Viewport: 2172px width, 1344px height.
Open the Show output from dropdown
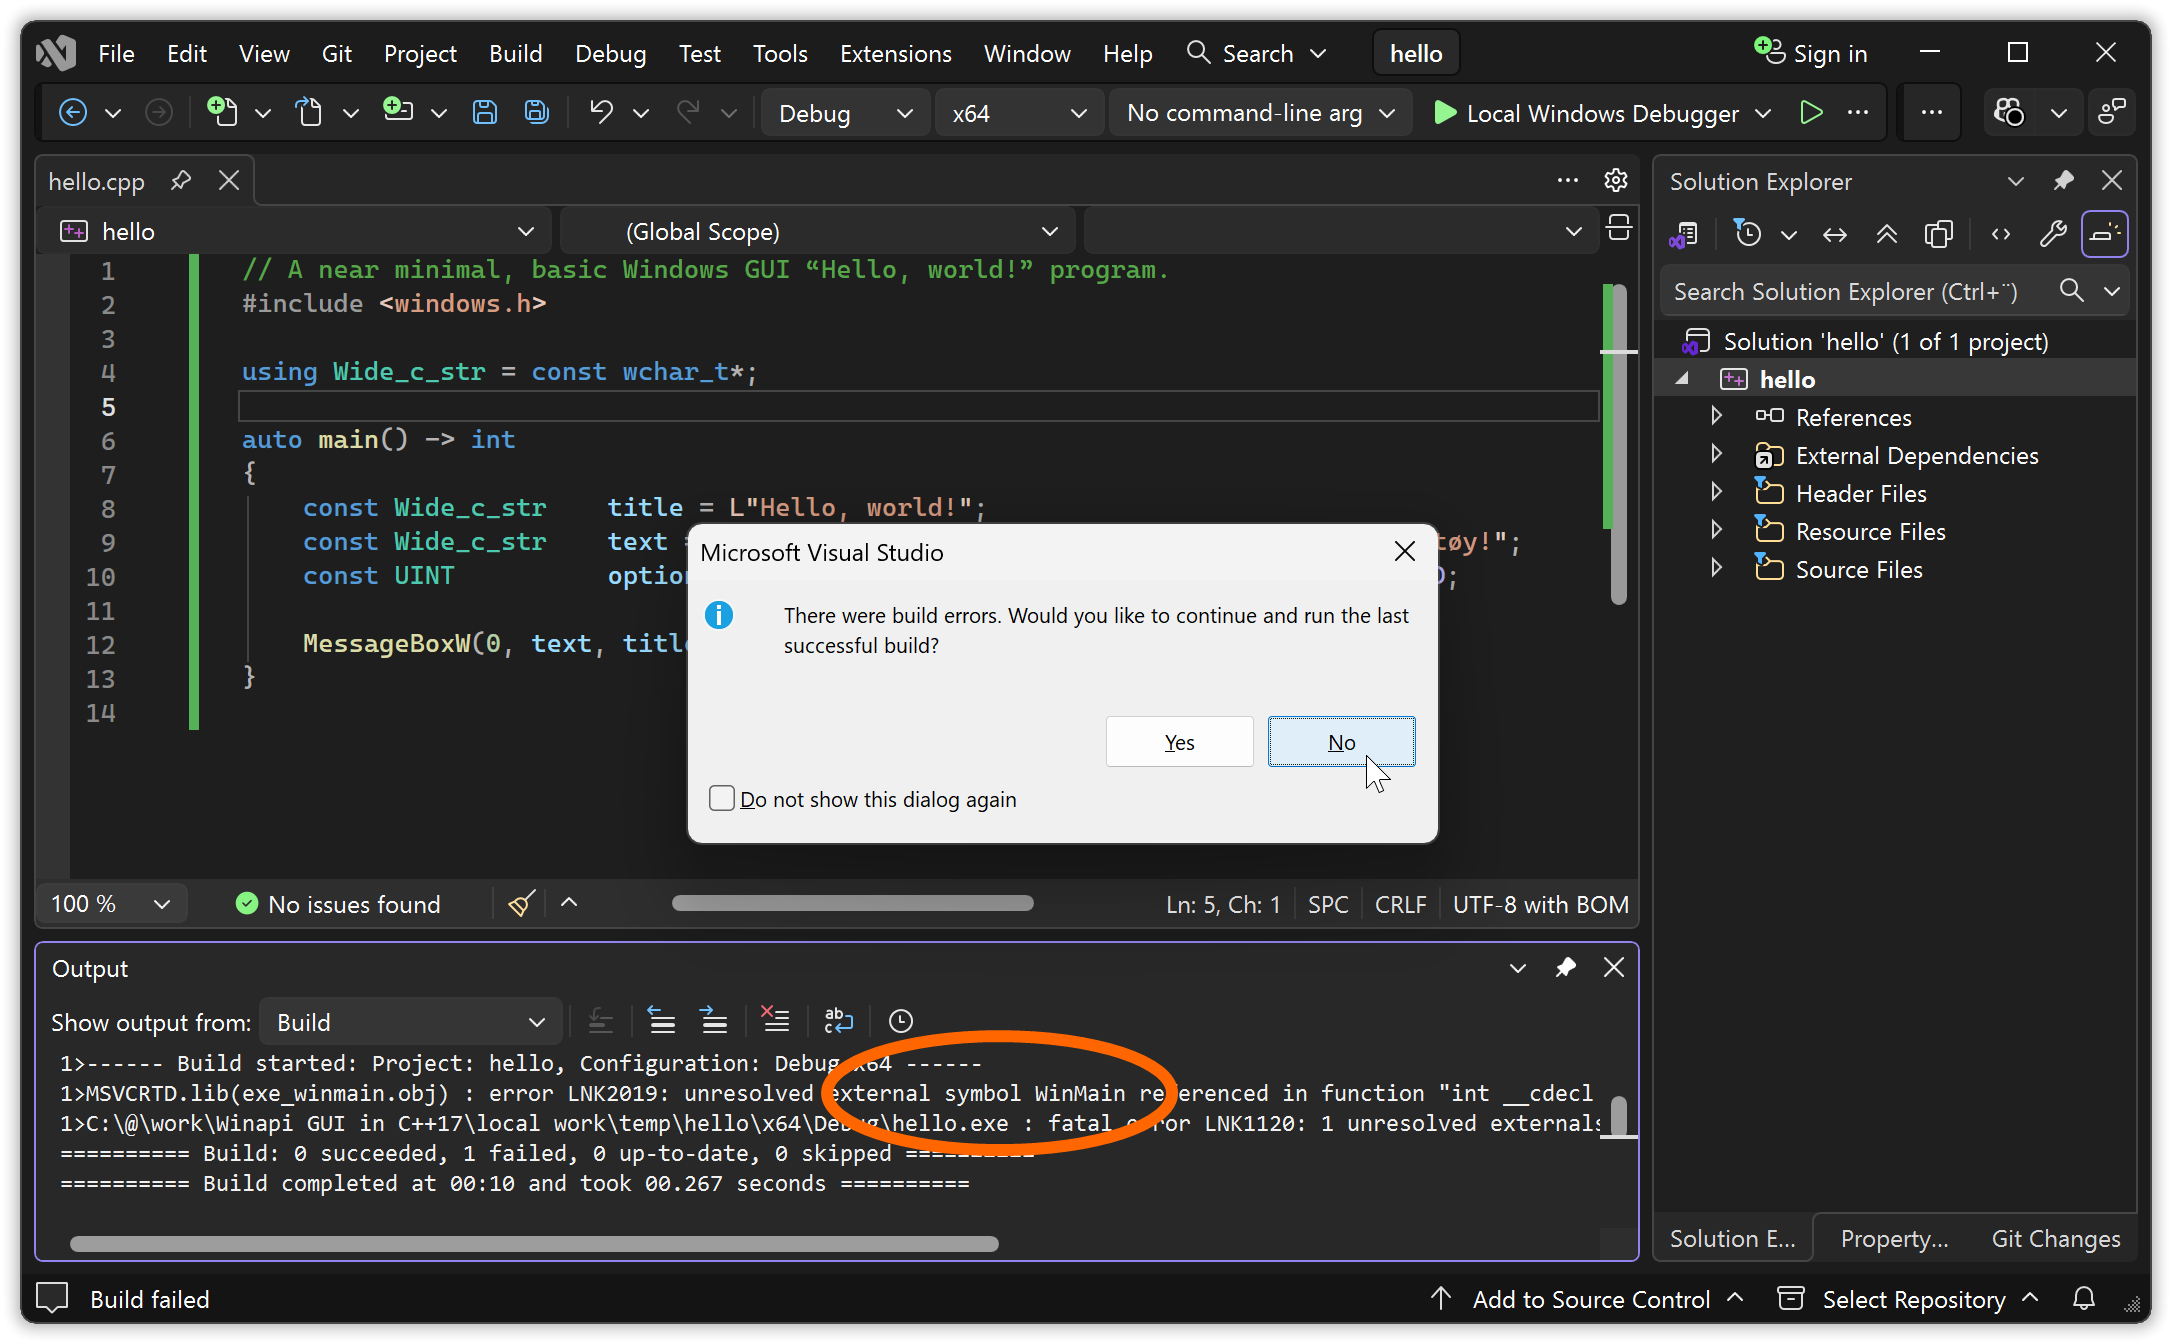point(410,1022)
